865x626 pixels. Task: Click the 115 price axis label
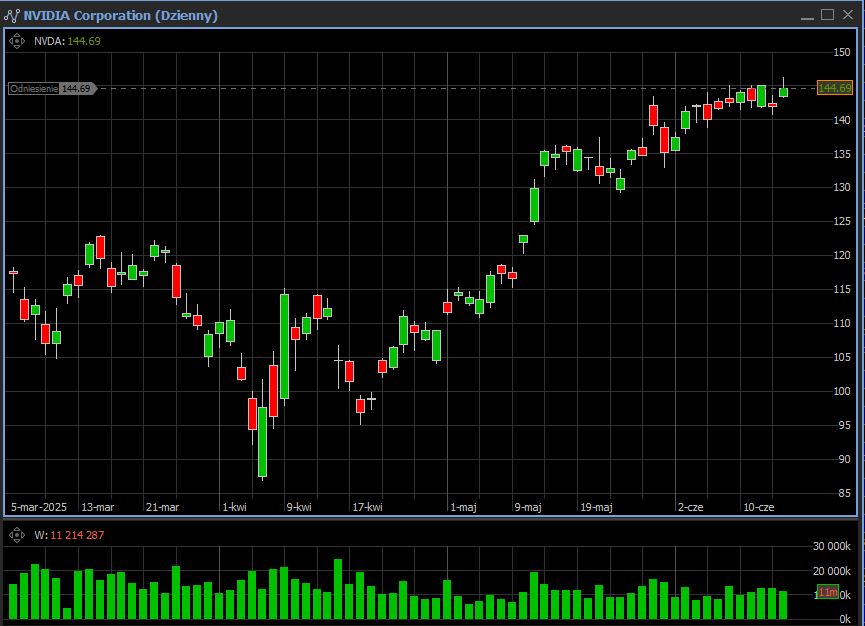click(842, 290)
